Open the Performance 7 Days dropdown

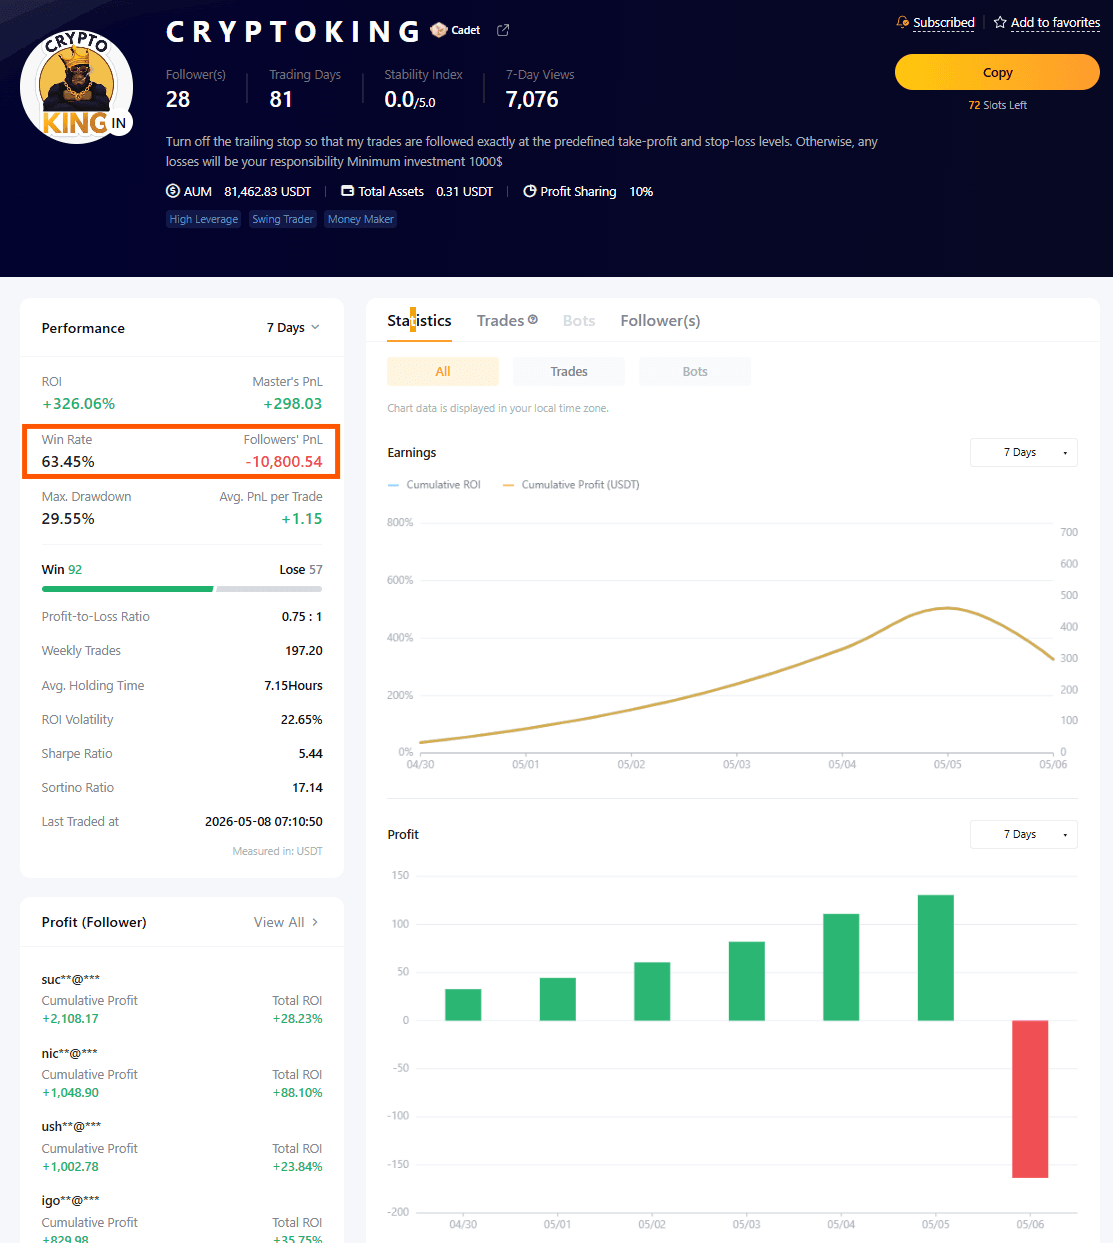point(293,328)
